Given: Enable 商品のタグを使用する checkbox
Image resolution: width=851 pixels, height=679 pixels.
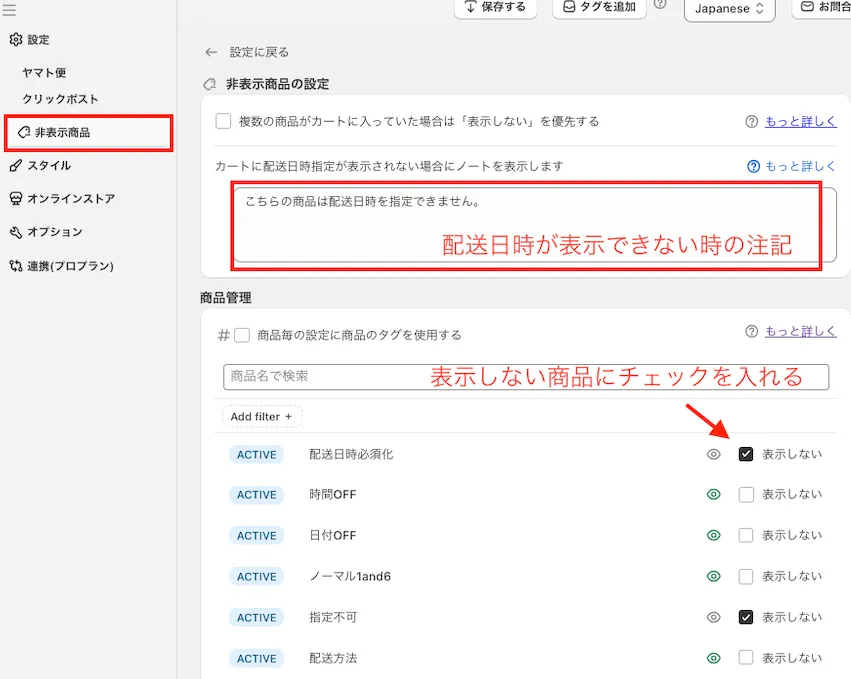Looking at the screenshot, I should pos(241,335).
